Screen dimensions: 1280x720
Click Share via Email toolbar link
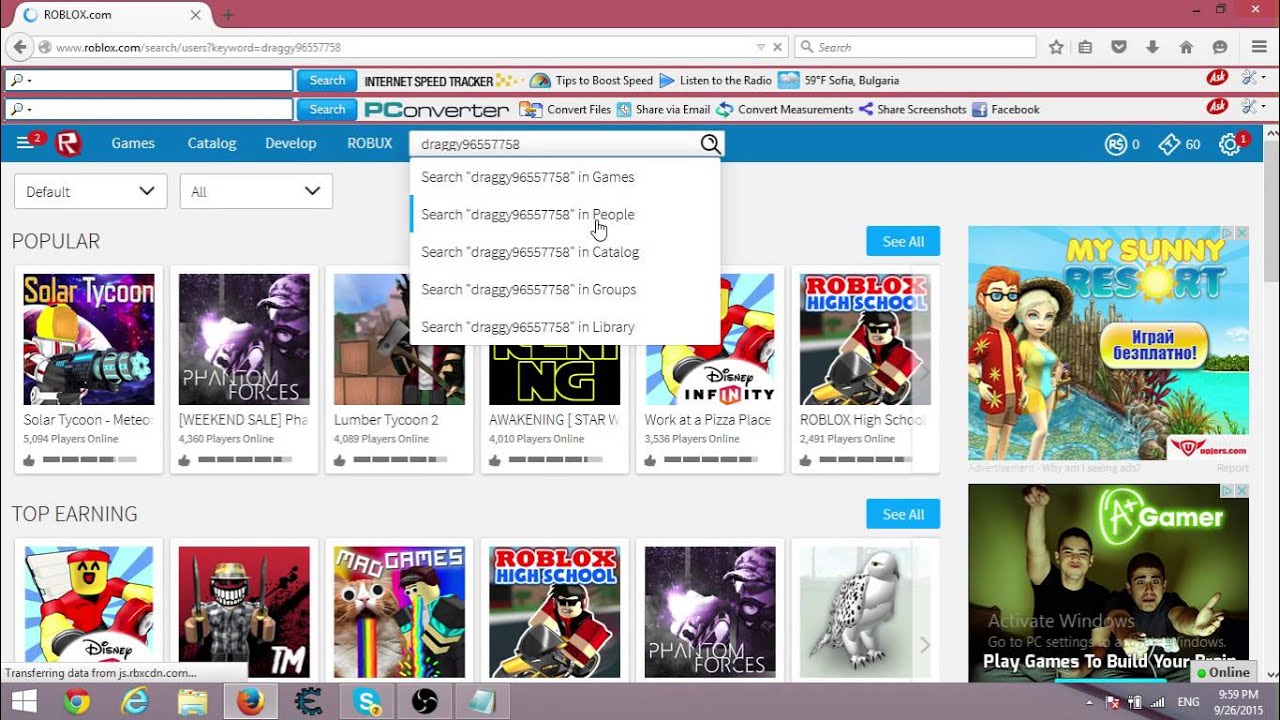(663, 109)
